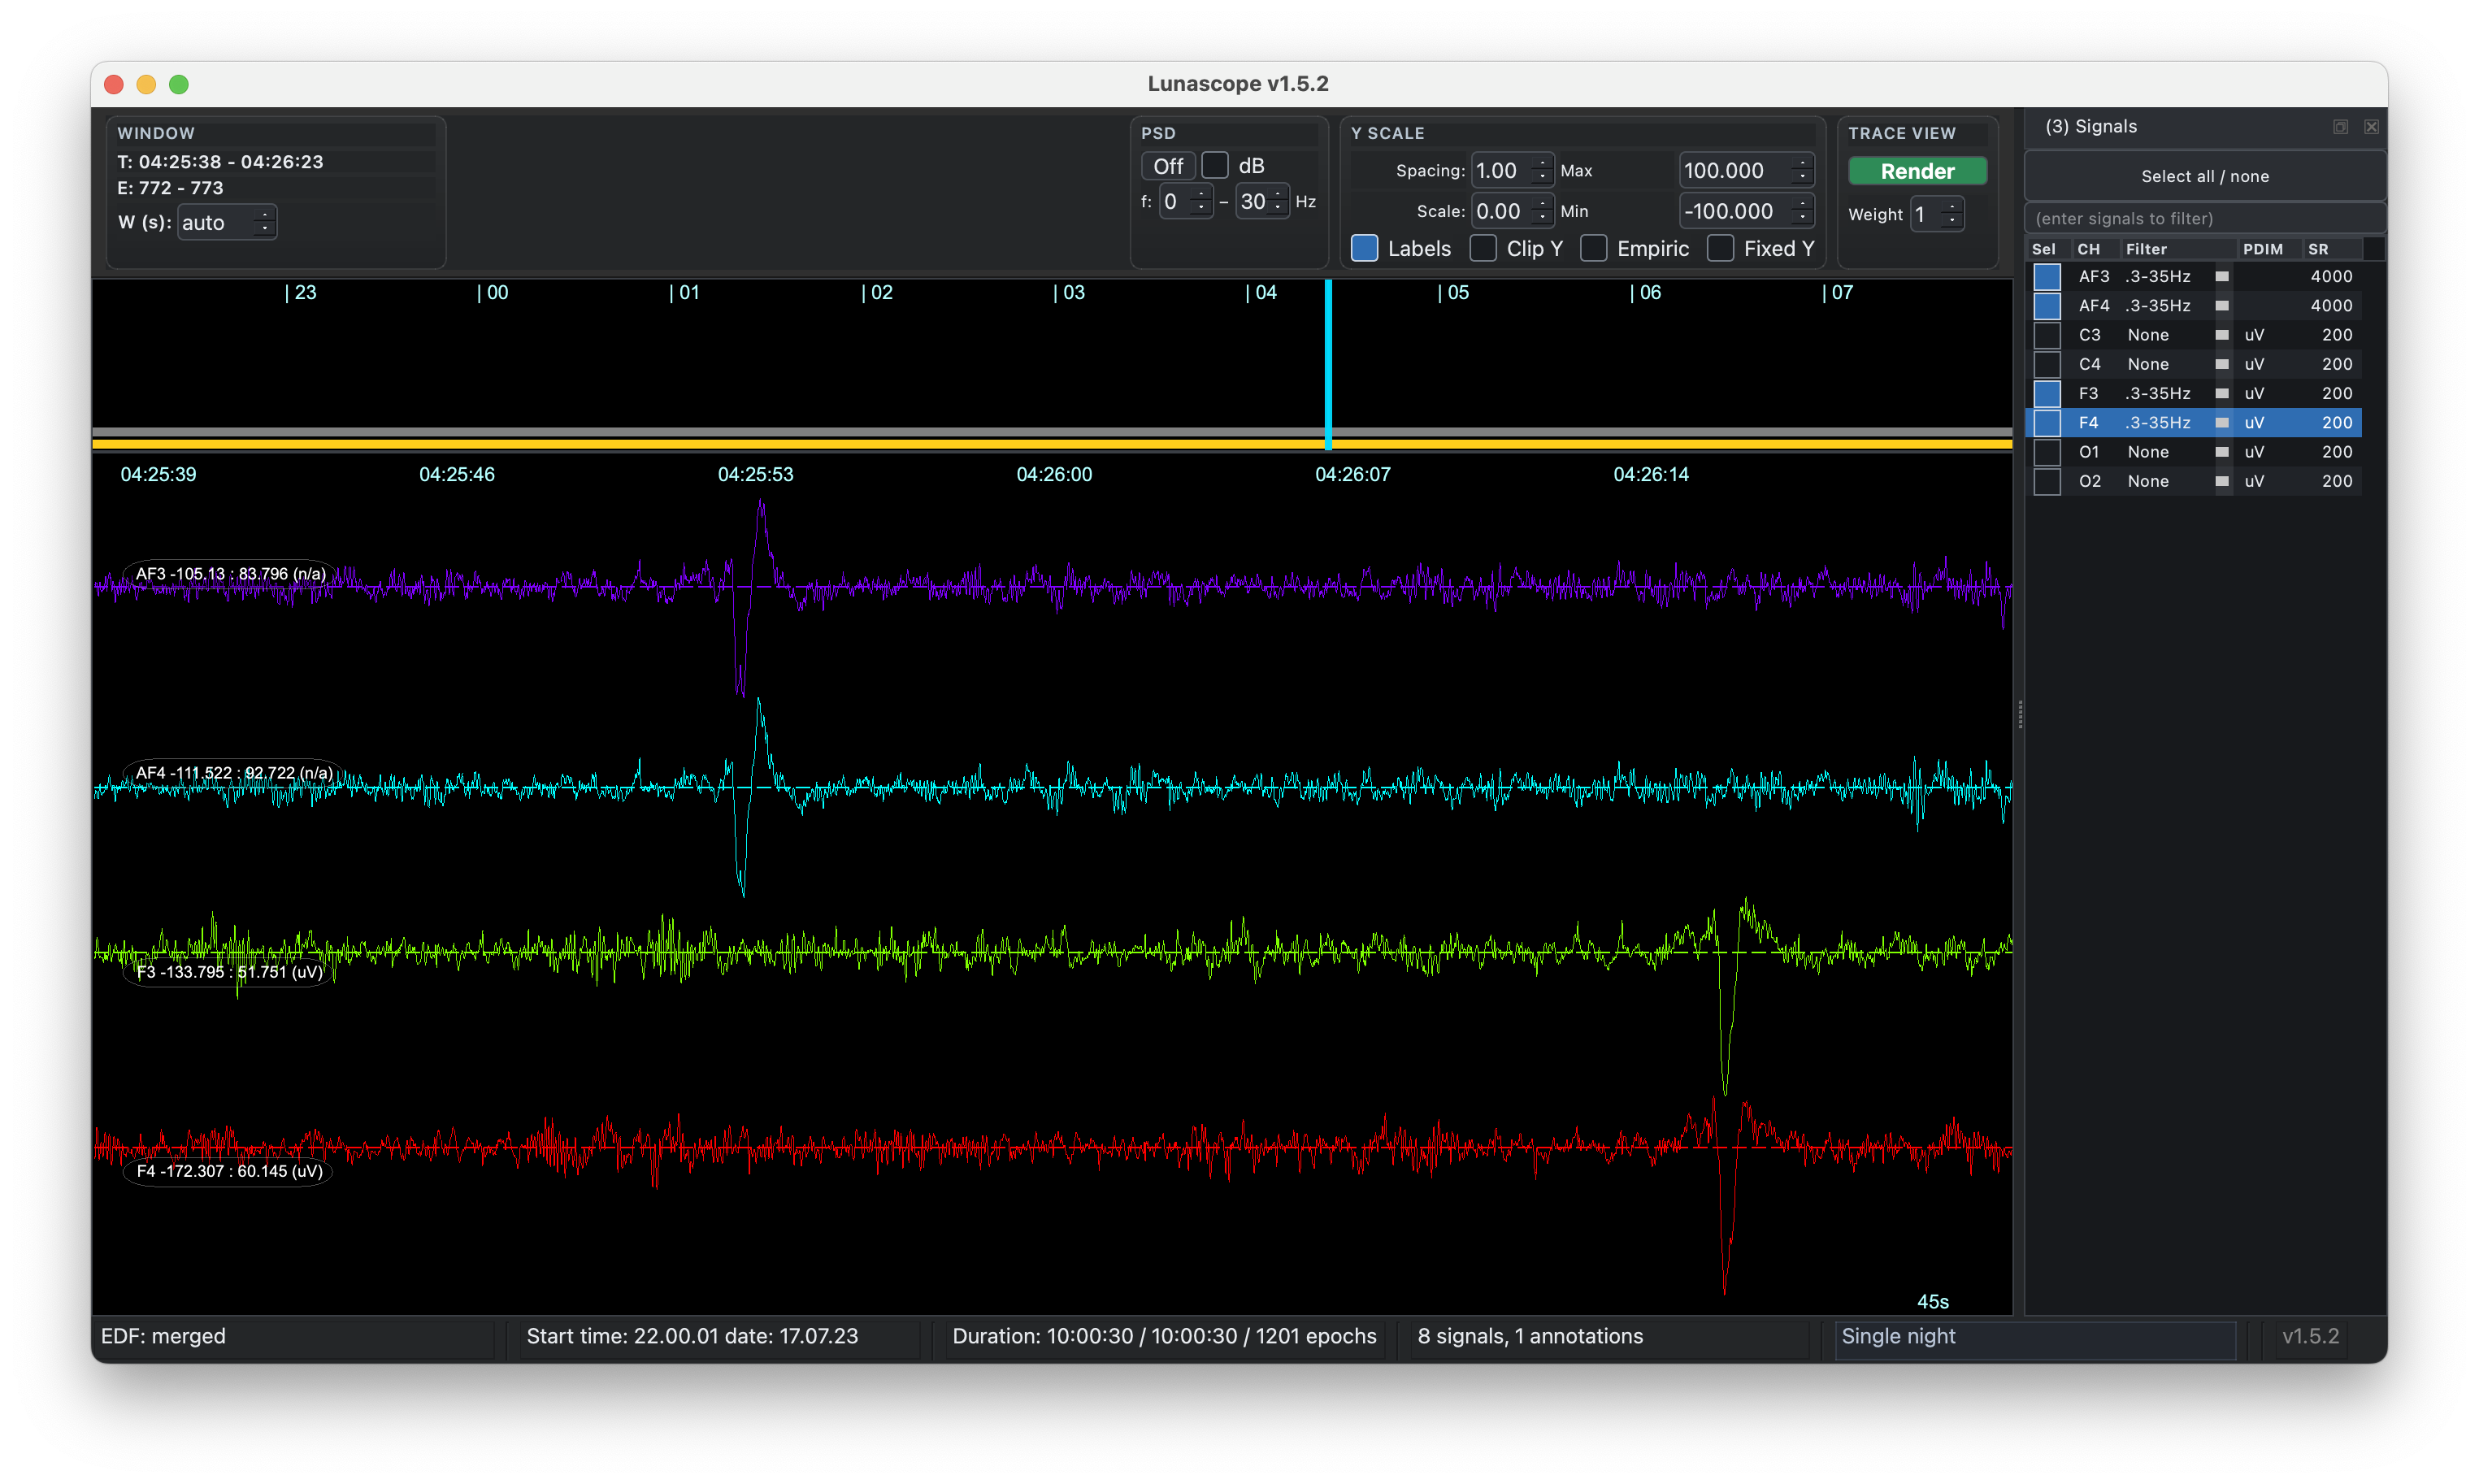This screenshot has height=1484, width=2479.
Task: Close the Signals panel via X icon
Action: (2371, 127)
